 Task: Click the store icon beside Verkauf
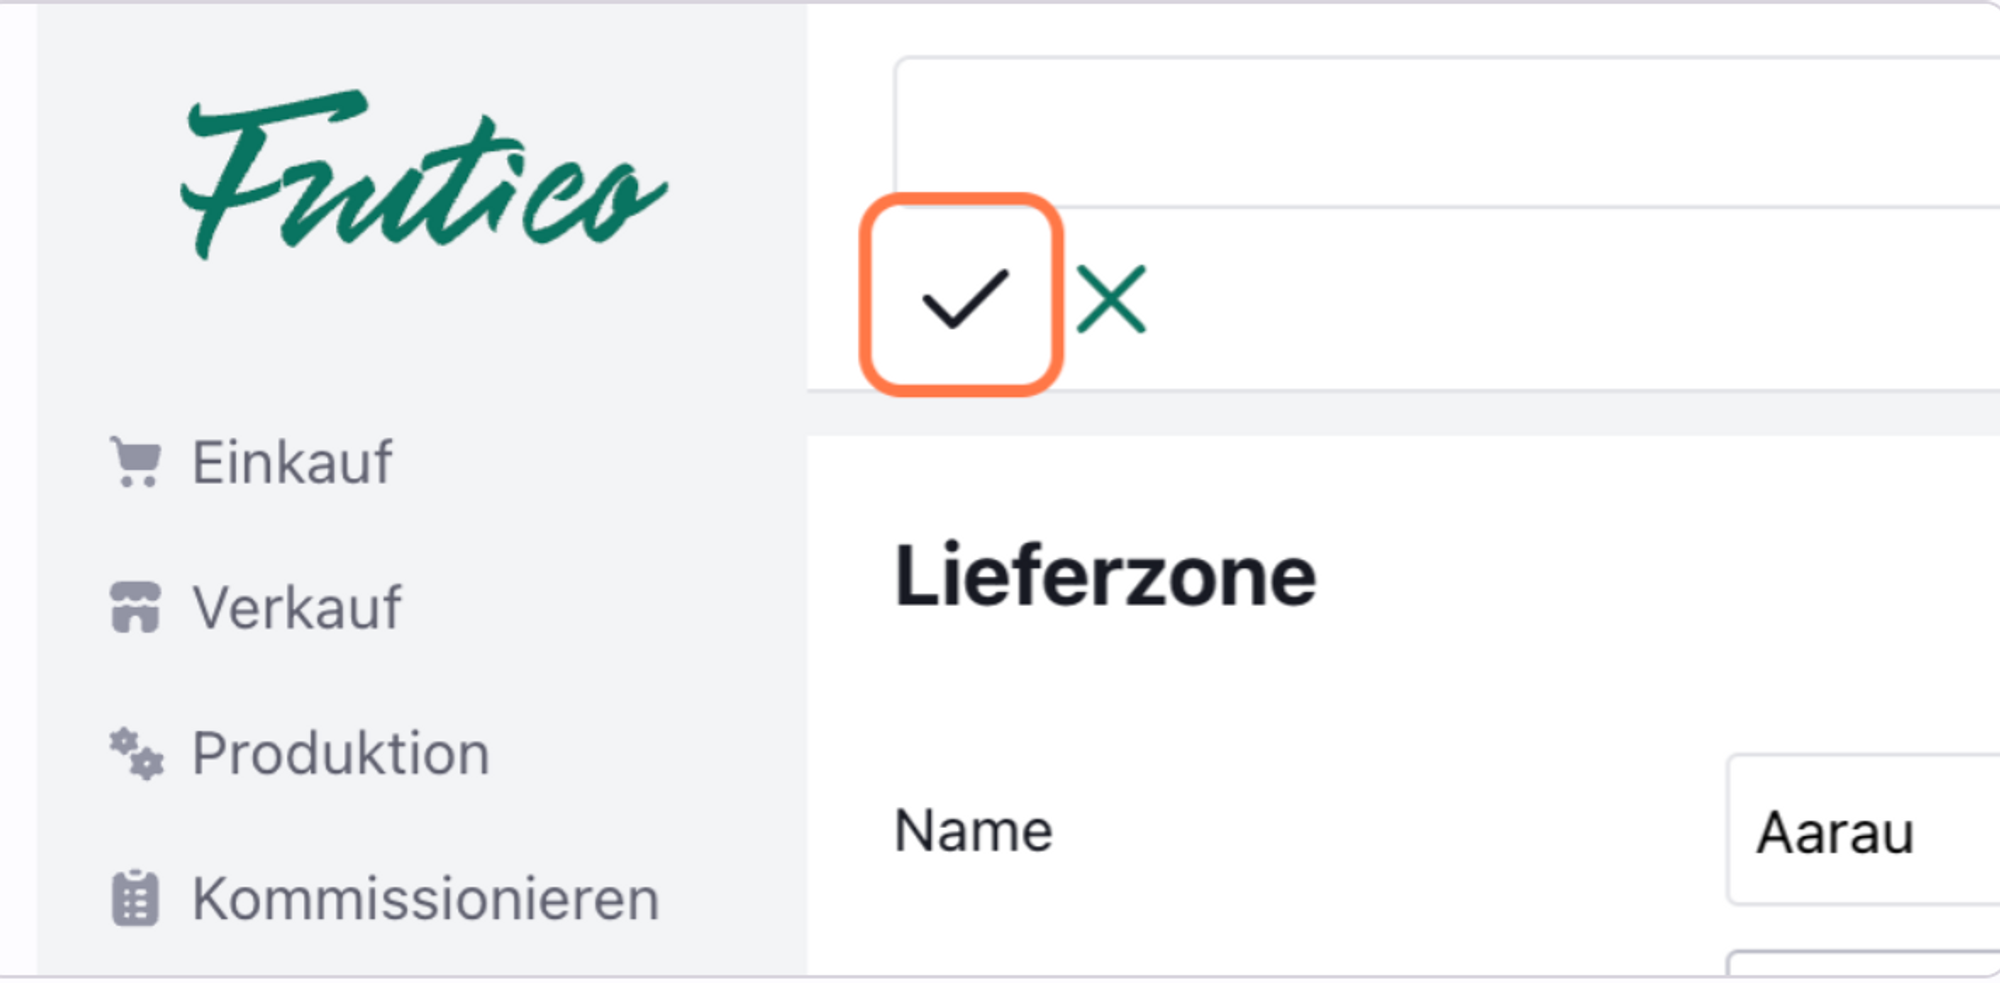point(135,607)
